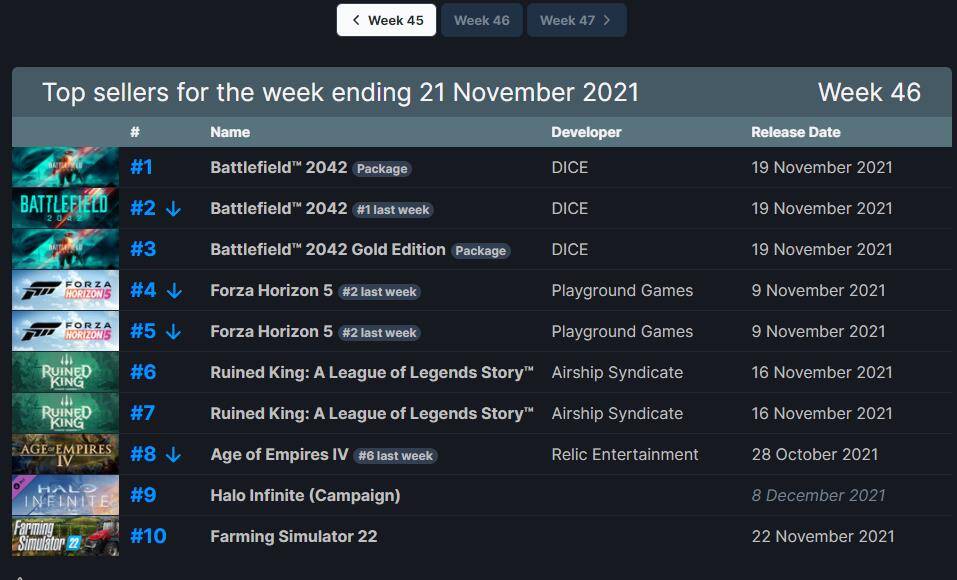Viewport: 957px width, 580px height.
Task: Open Battlefield 2042 Gold Edition title link
Action: tap(327, 249)
